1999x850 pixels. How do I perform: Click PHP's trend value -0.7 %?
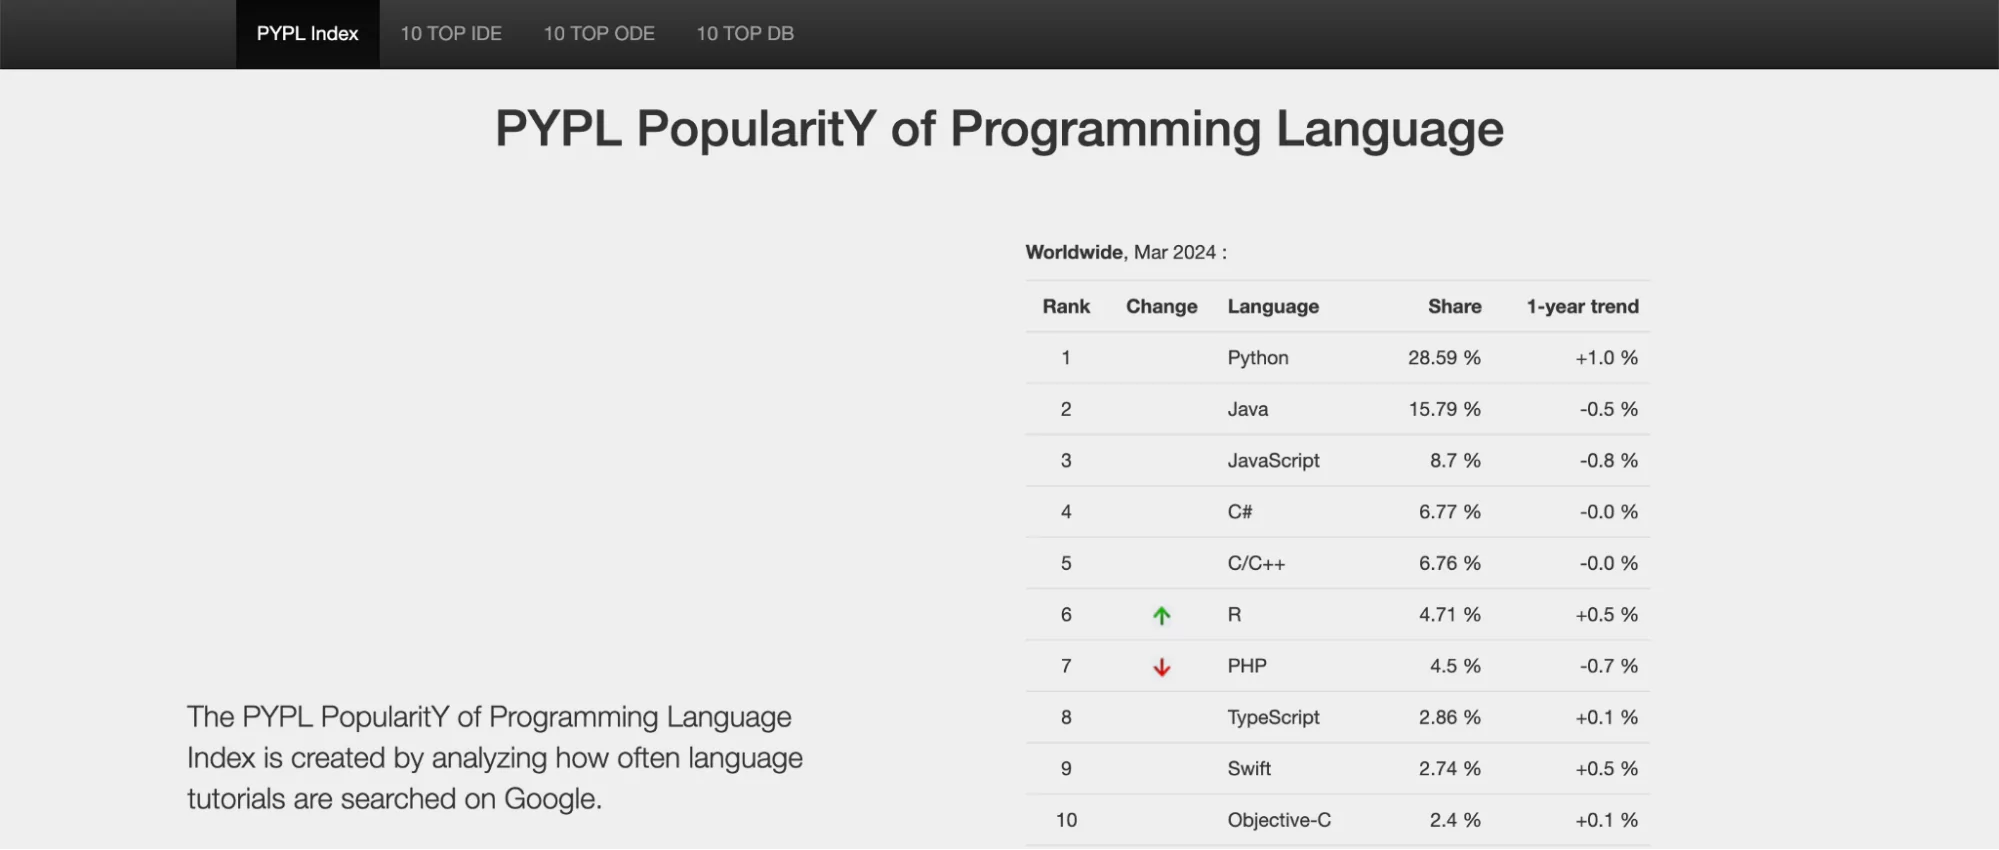[x=1608, y=666]
